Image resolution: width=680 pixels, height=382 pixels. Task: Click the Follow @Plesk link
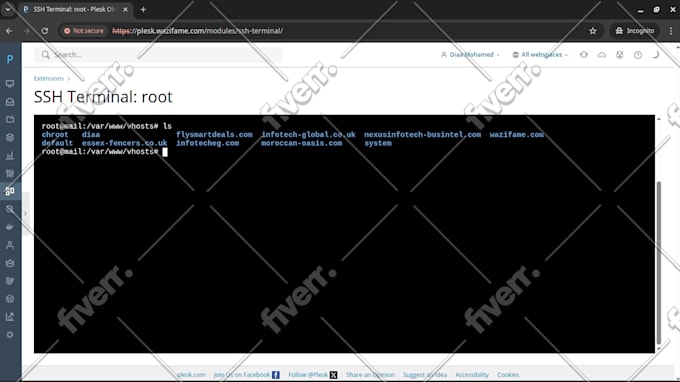pos(308,375)
